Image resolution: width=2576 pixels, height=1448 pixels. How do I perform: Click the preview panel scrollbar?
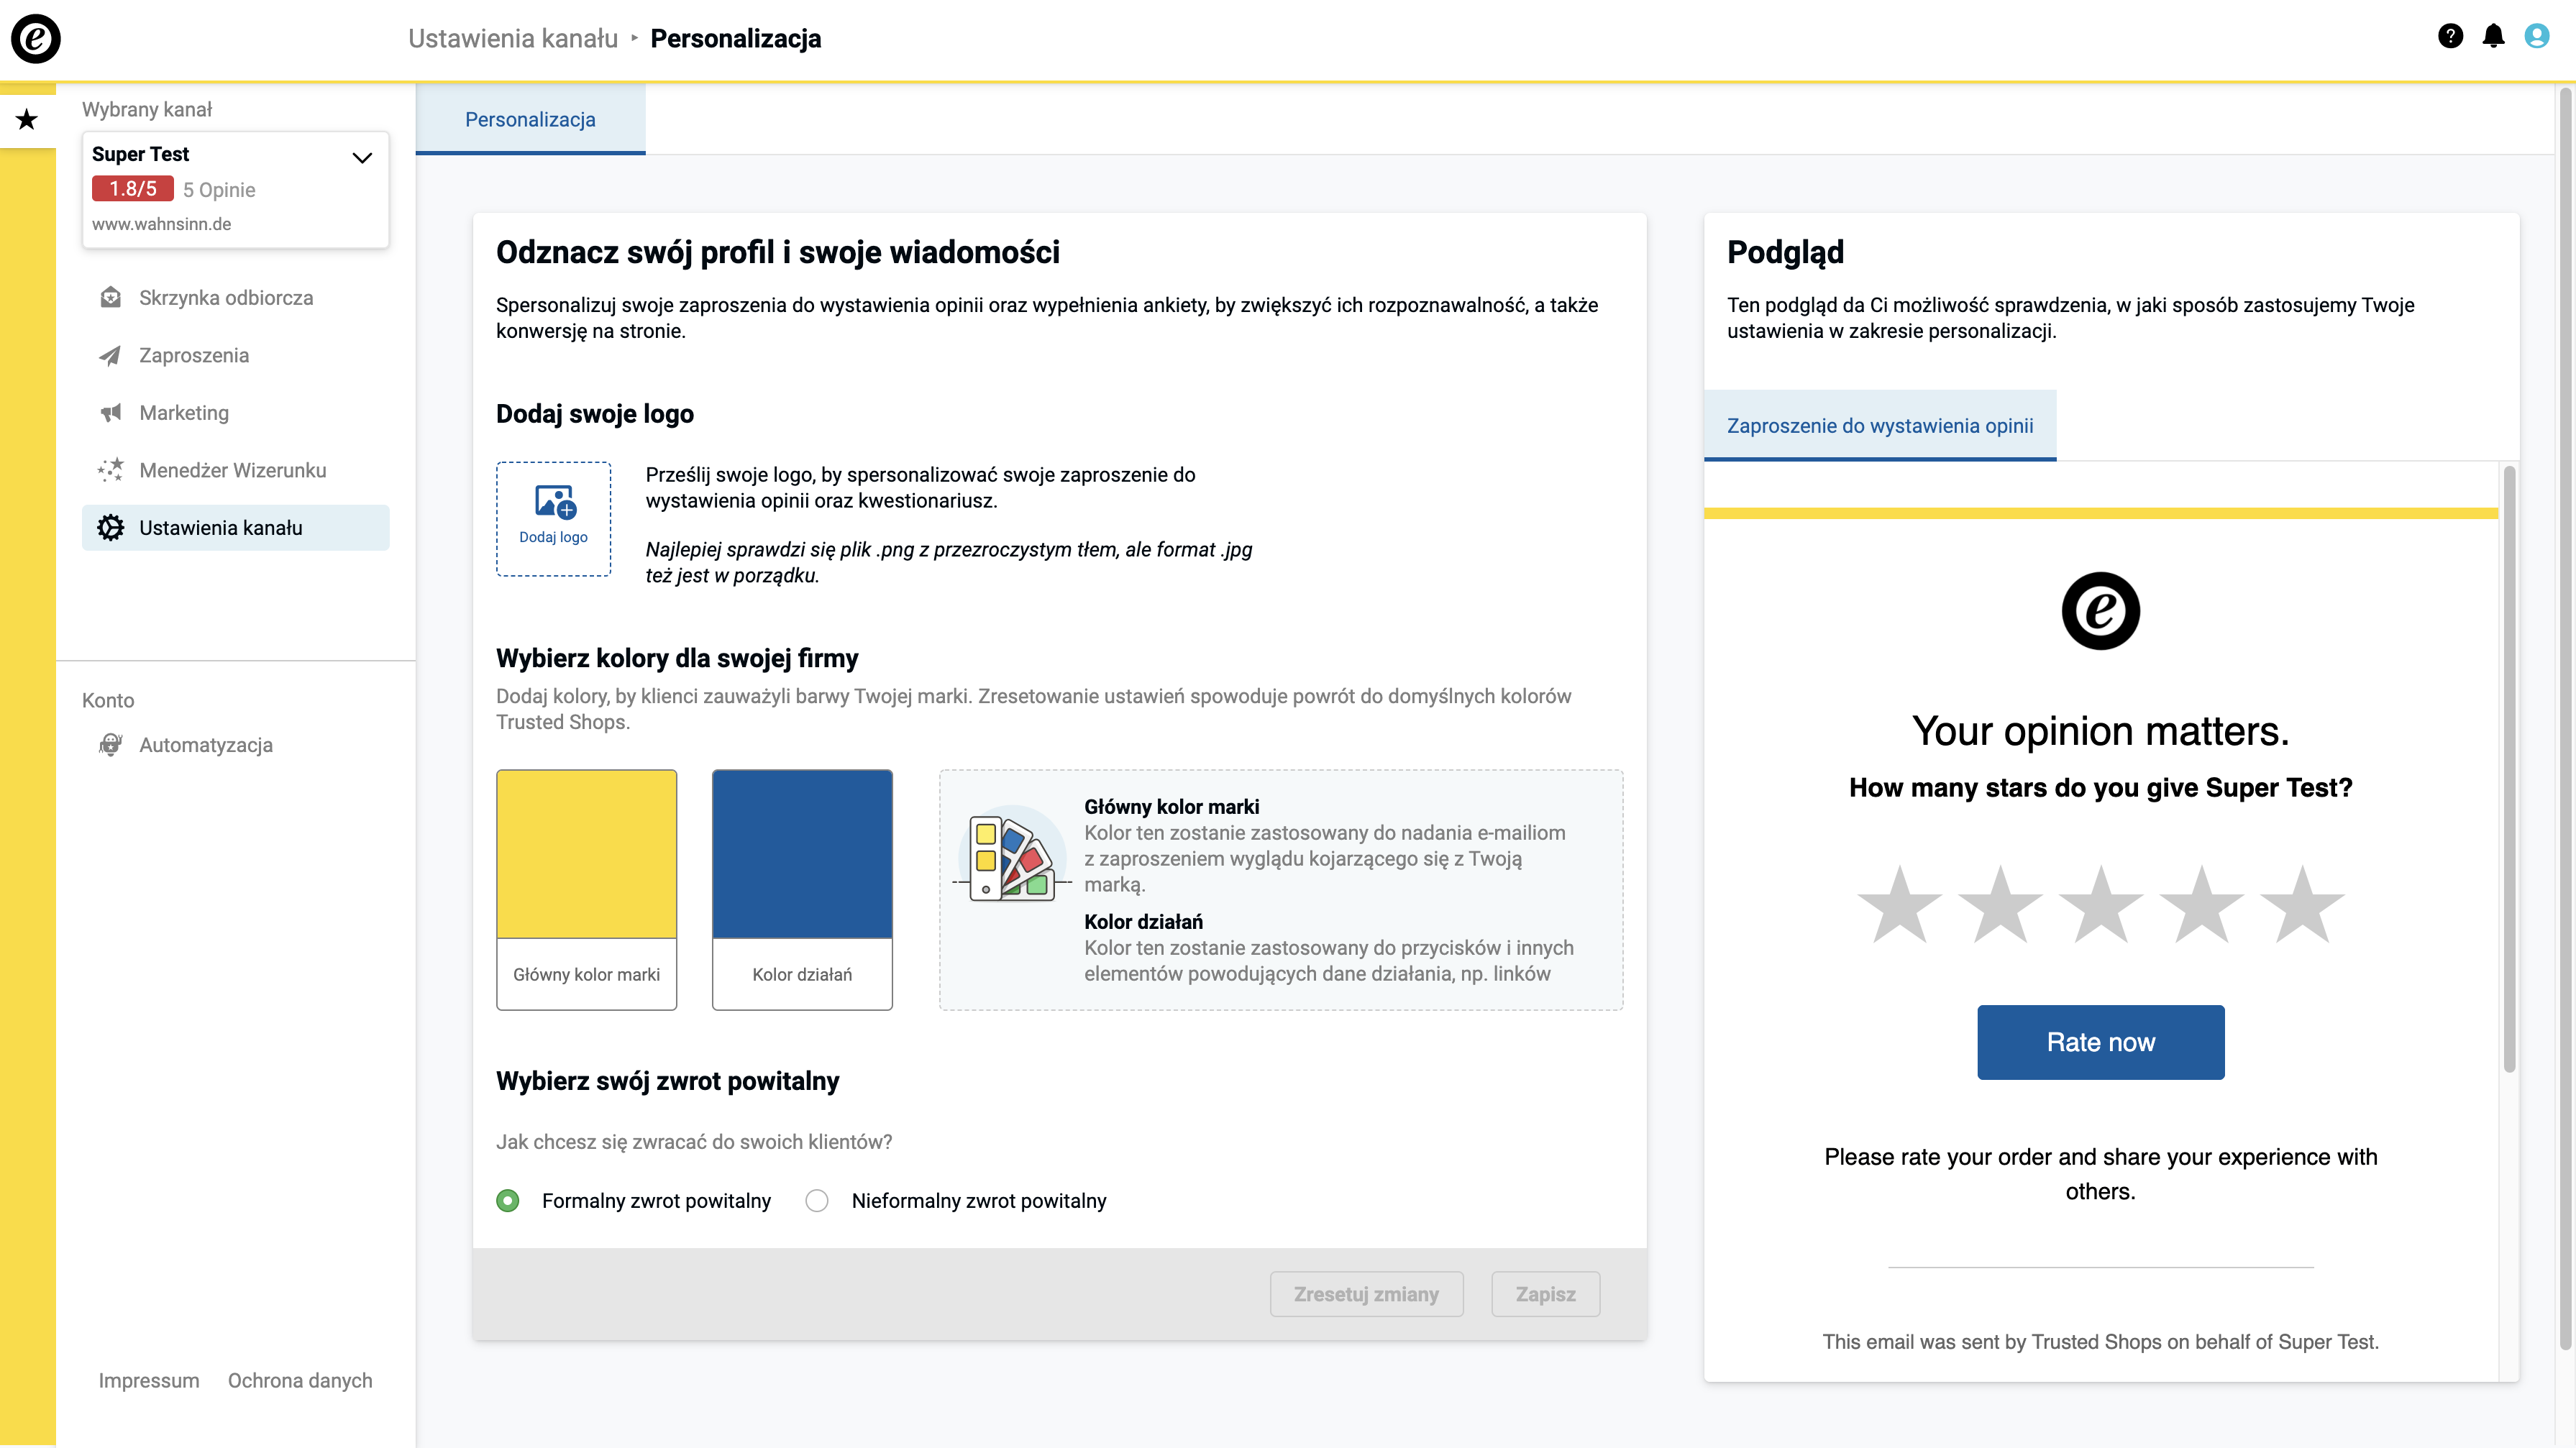pos(2509,769)
